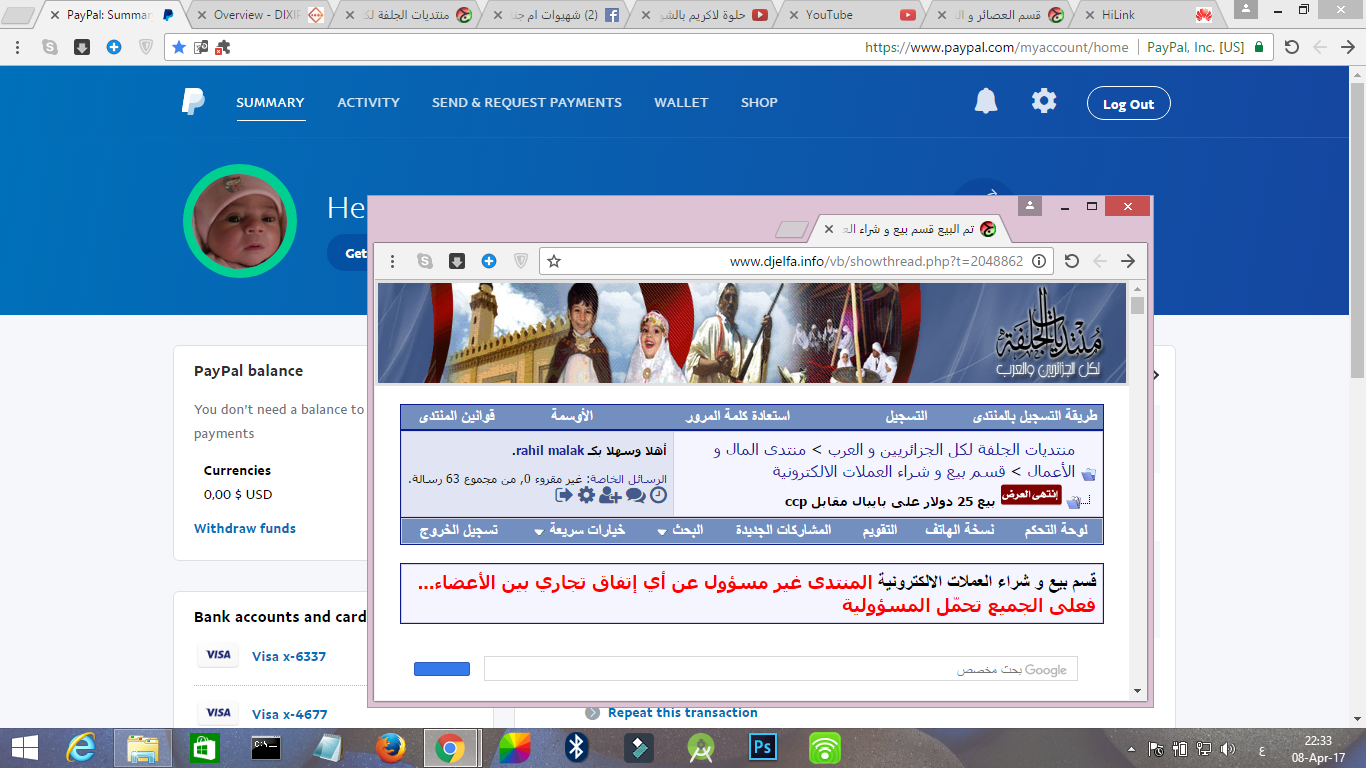Click logout arrow icon in forum user panel

564,495
